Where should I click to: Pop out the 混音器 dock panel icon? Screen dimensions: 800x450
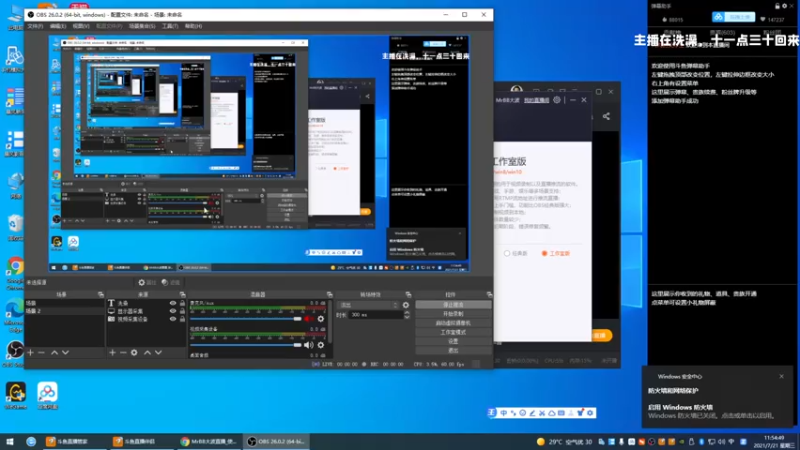330,294
